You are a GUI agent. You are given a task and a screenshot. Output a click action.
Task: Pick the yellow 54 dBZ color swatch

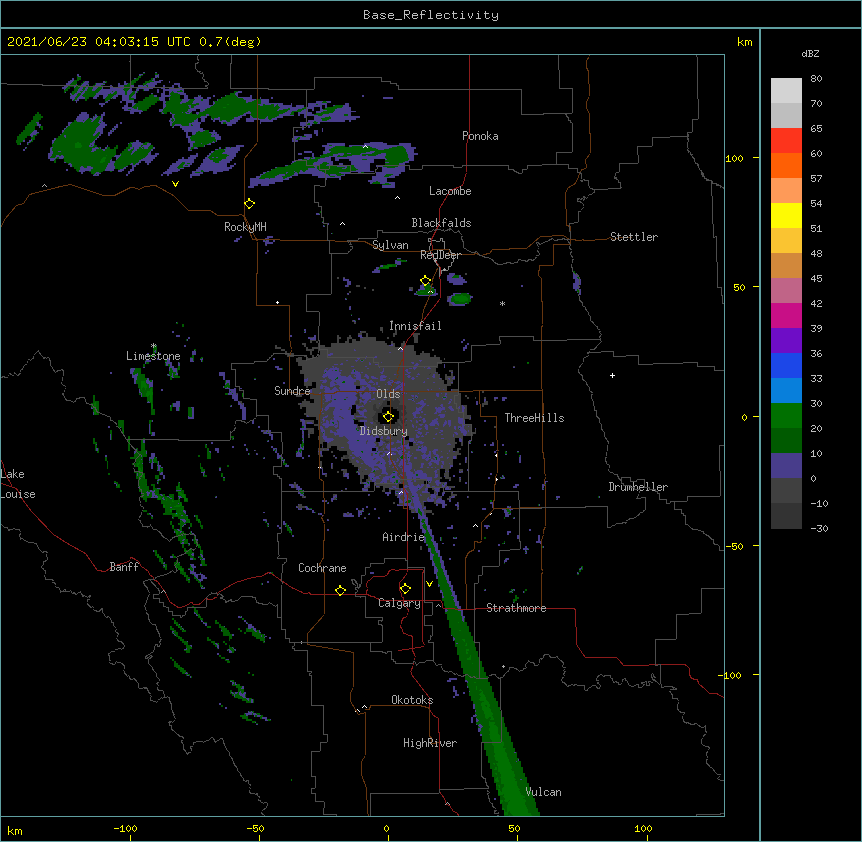click(786, 215)
